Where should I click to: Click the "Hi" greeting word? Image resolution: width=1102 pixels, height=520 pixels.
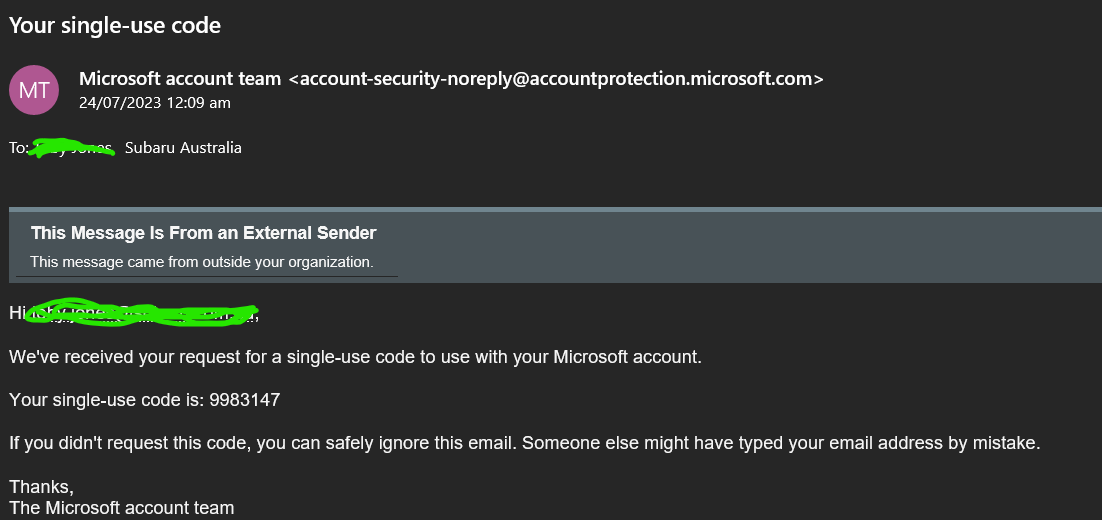(x=16, y=313)
